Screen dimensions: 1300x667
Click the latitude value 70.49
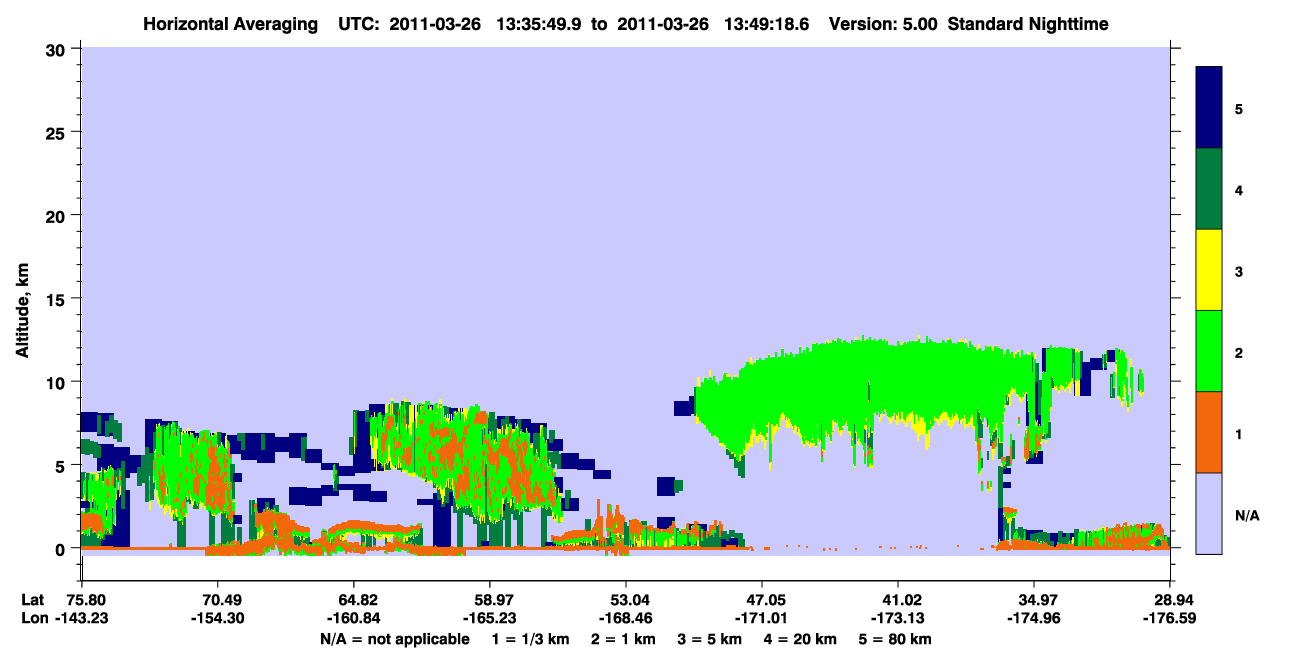(218, 600)
